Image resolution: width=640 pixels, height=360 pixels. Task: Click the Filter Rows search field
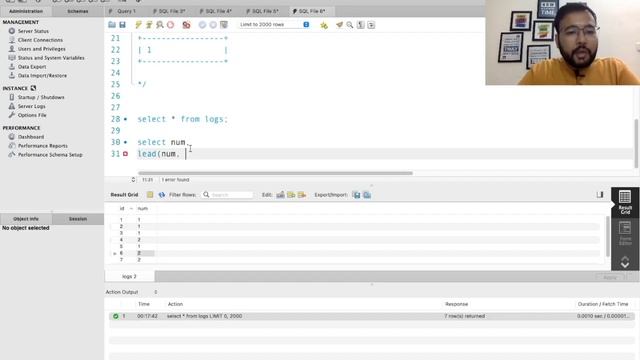coord(227,195)
